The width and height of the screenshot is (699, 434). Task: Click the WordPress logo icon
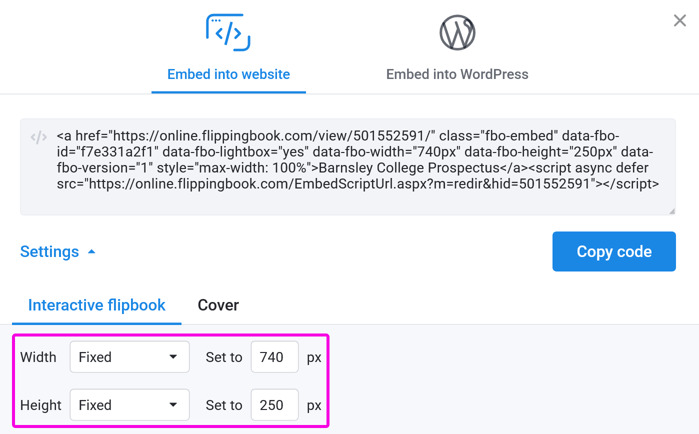[x=457, y=33]
